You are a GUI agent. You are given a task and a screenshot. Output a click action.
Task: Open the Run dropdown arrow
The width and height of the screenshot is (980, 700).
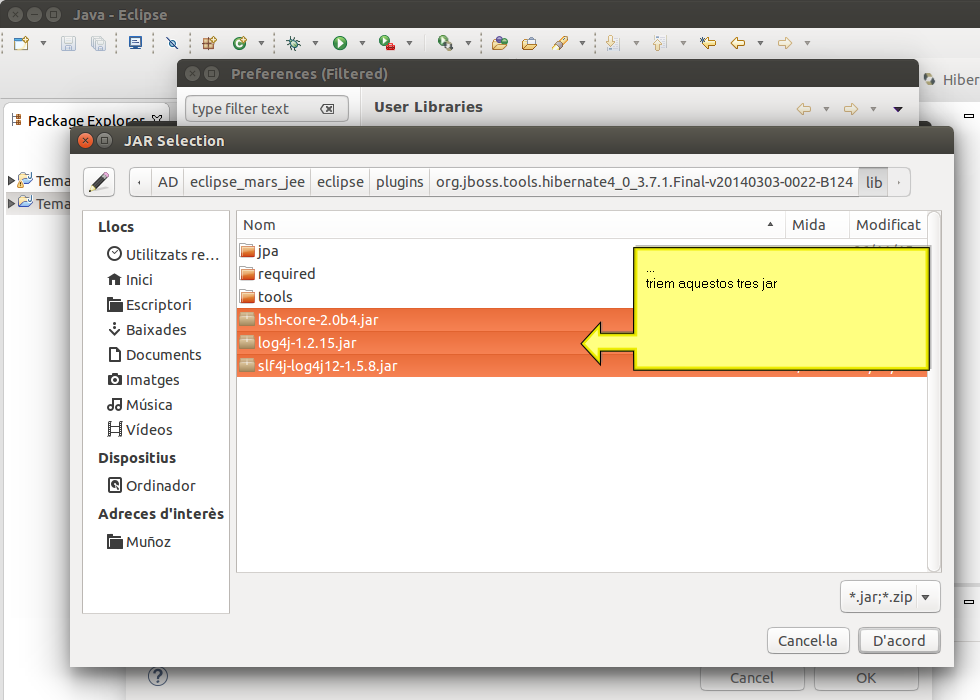tap(362, 43)
